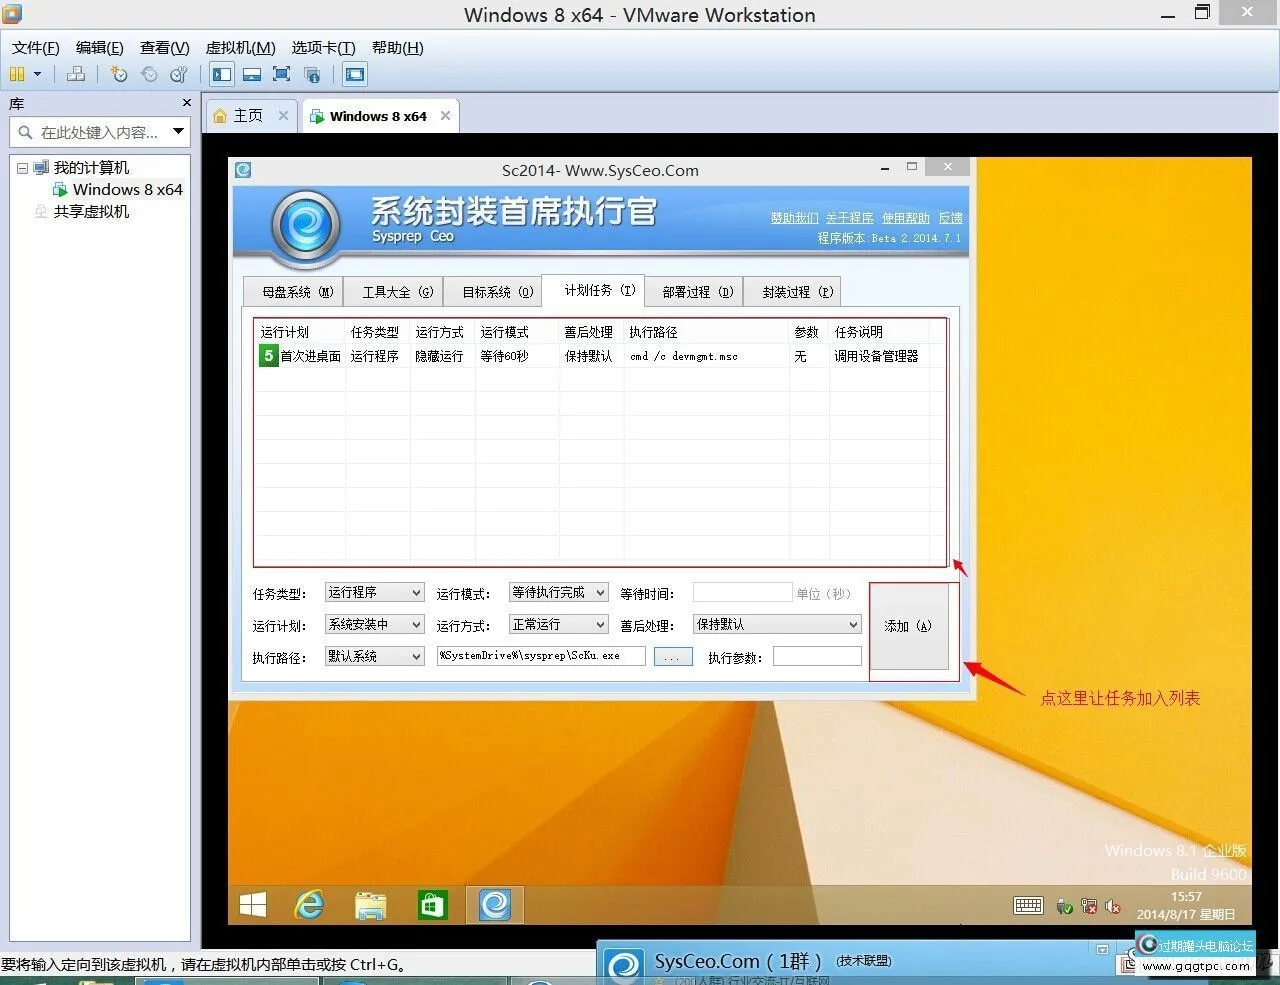Revert the virtual machine to its snapshot
This screenshot has width=1280, height=985.
click(149, 73)
